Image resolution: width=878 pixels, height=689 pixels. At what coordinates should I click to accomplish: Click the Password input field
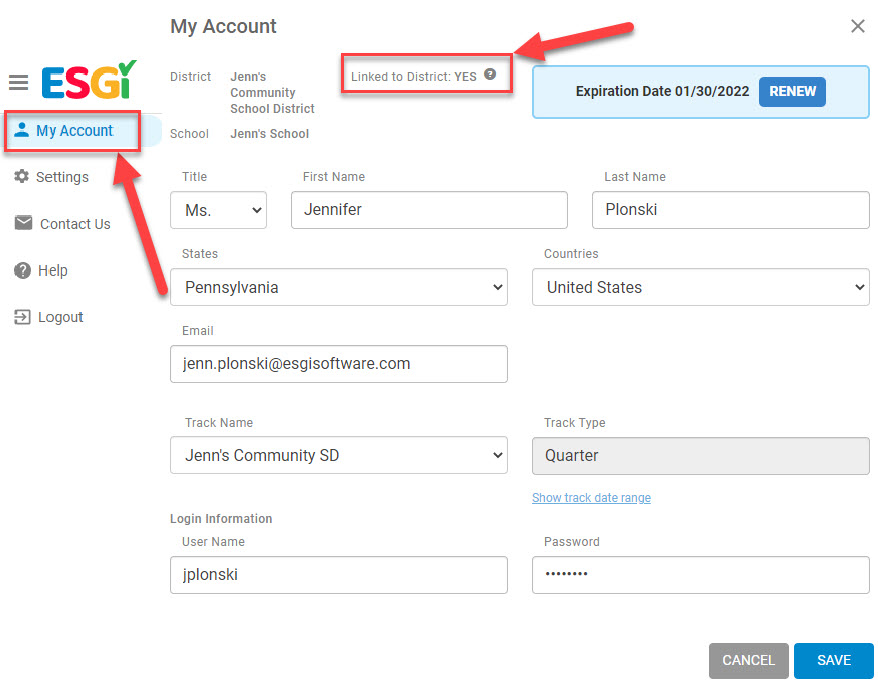coord(700,575)
